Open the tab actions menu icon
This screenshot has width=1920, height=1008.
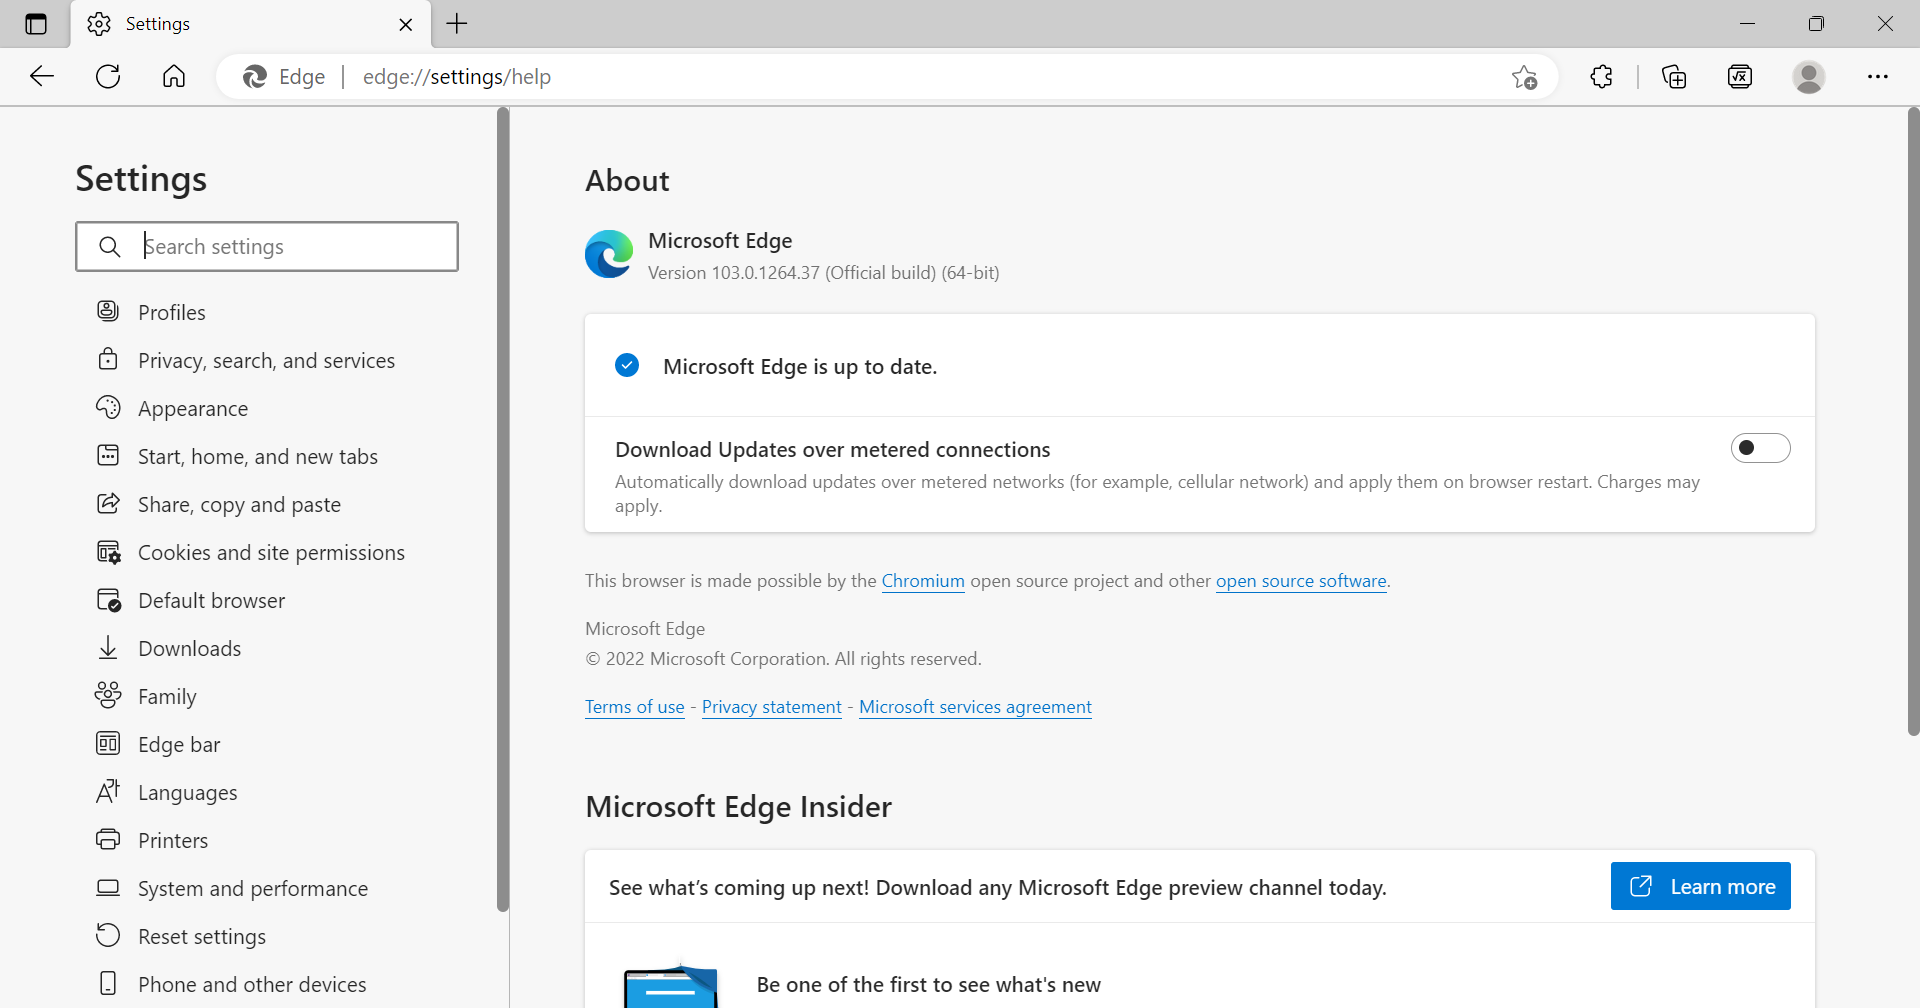36,24
